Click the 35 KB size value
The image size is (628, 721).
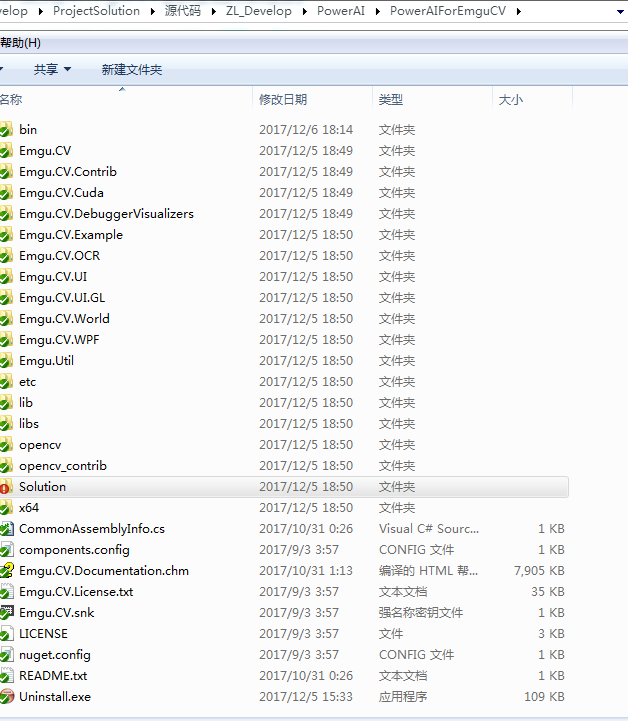tap(548, 592)
